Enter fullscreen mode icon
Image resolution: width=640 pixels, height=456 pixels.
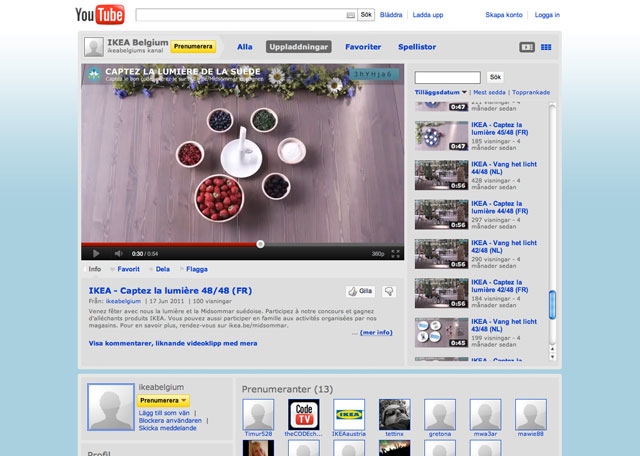pos(395,254)
